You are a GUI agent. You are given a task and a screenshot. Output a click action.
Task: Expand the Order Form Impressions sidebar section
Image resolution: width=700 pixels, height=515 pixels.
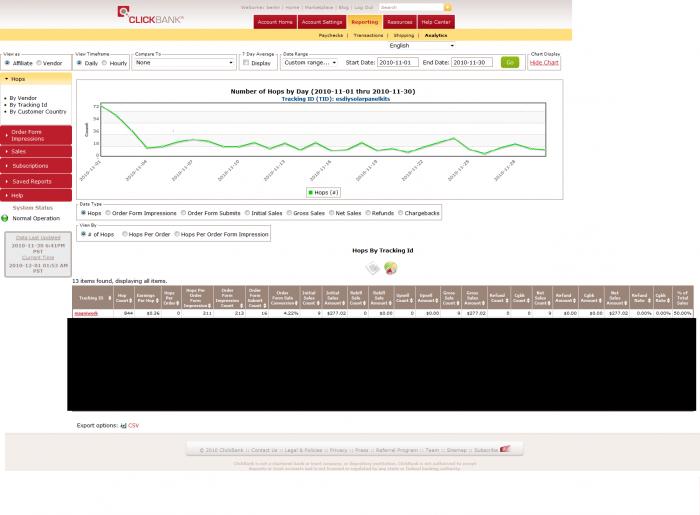(36, 135)
